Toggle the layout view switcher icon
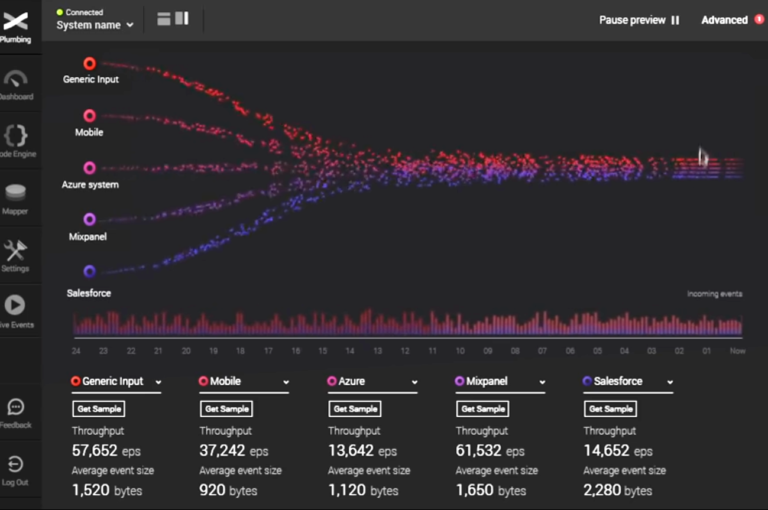Viewport: 768px width, 510px height. 173,18
